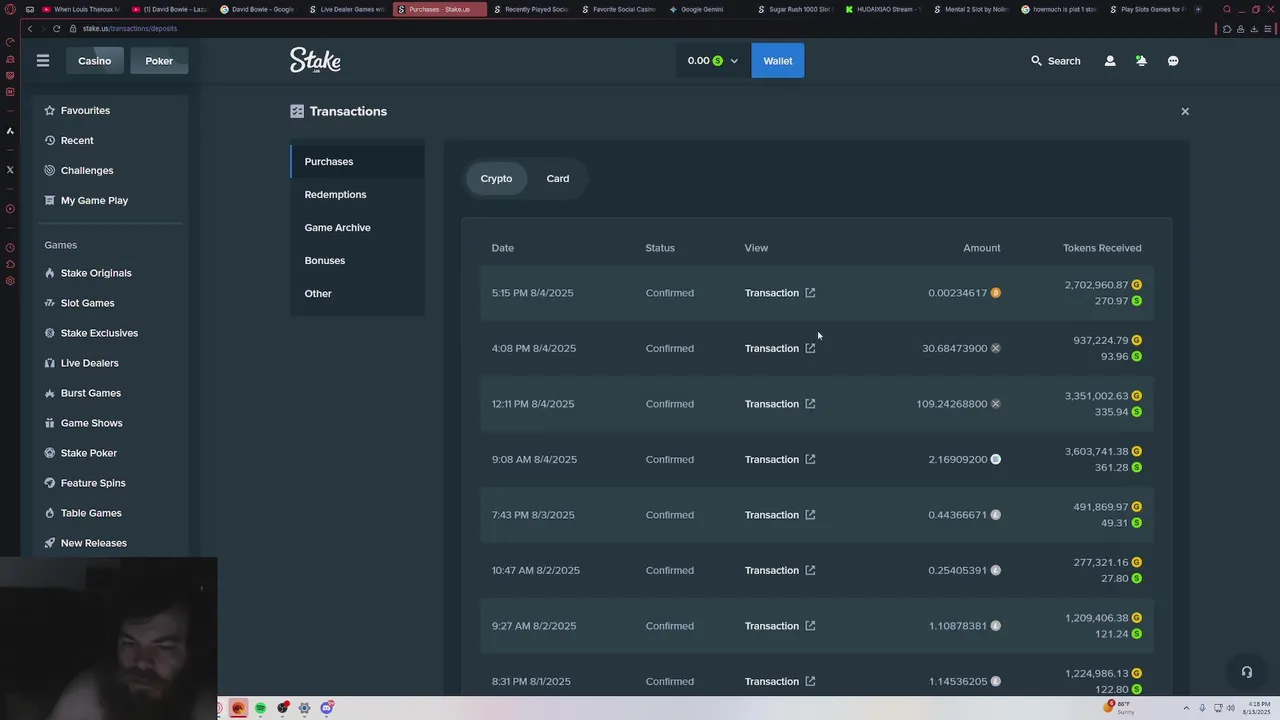Click the gold coin icon beside 2,702,960.87
The height and width of the screenshot is (720, 1280).
[1136, 285]
